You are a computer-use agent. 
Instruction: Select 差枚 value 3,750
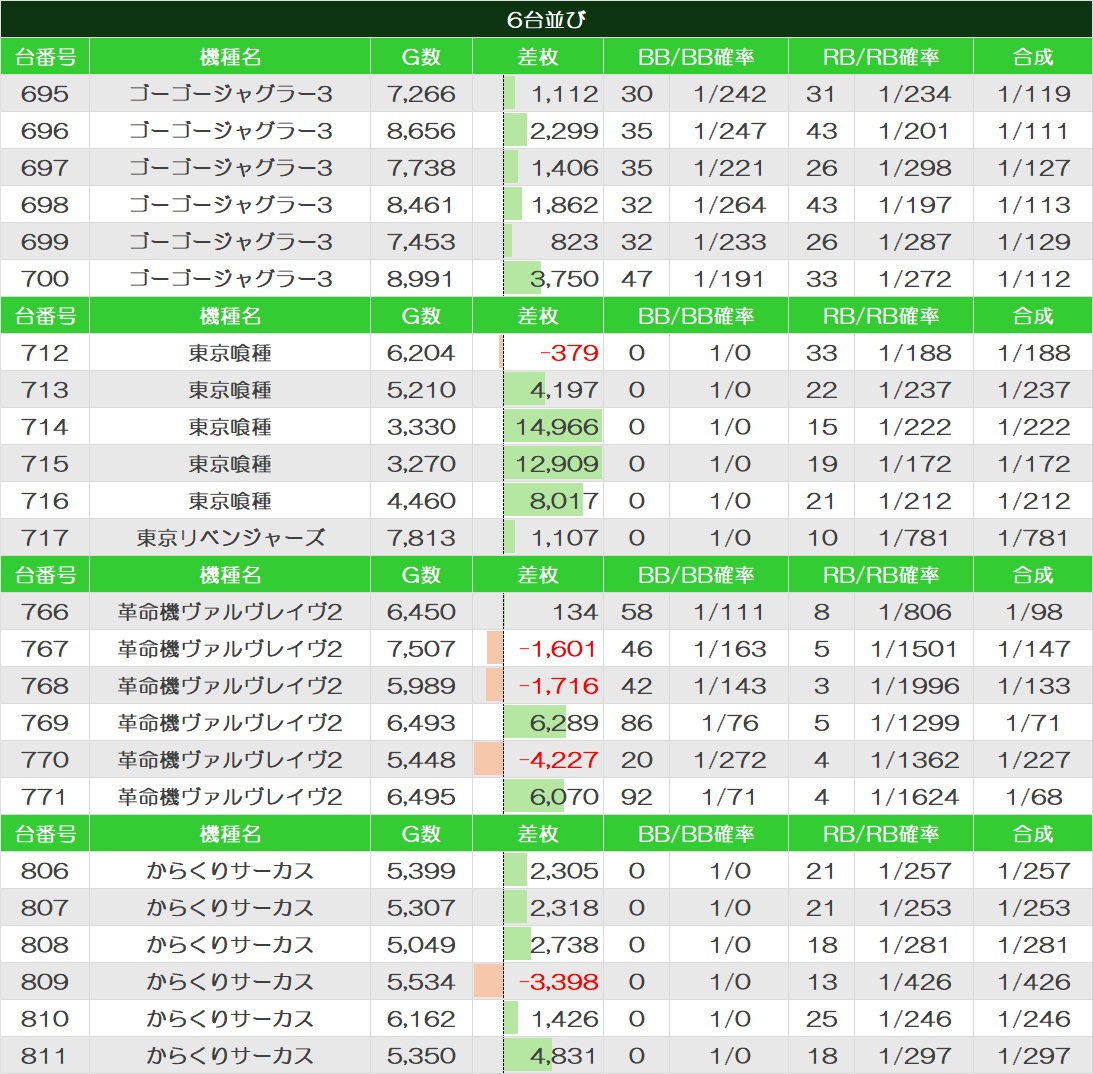pyautogui.click(x=565, y=278)
